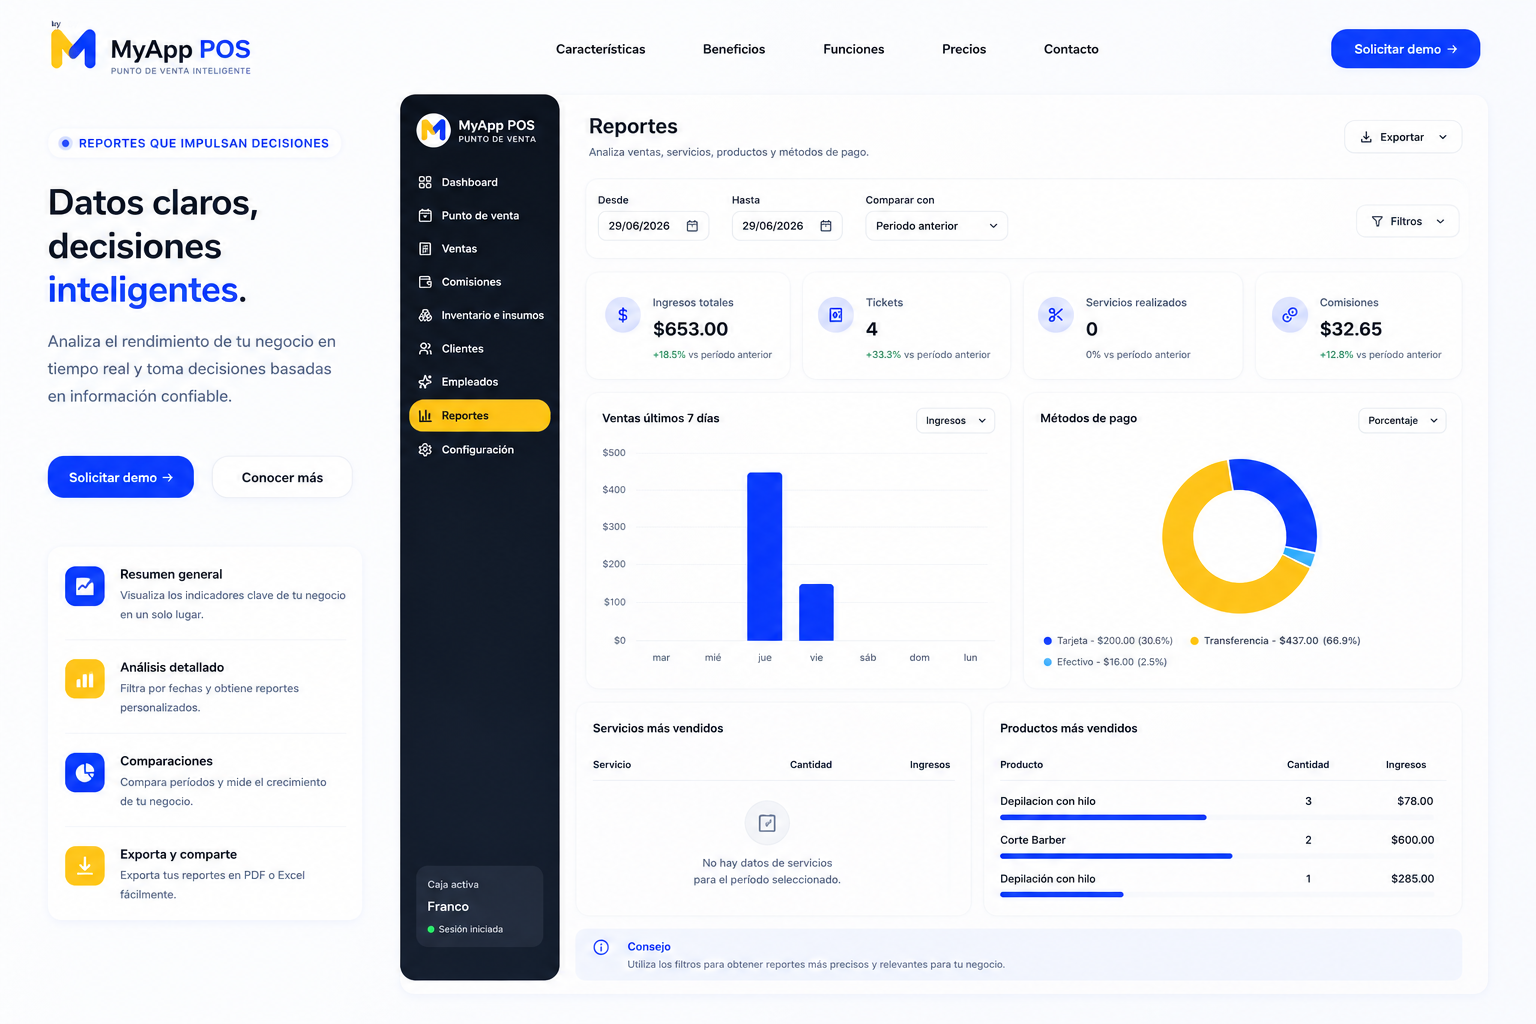Click the Reportes que impulsan decisiones badge
This screenshot has height=1024, width=1536.
pyautogui.click(x=194, y=143)
